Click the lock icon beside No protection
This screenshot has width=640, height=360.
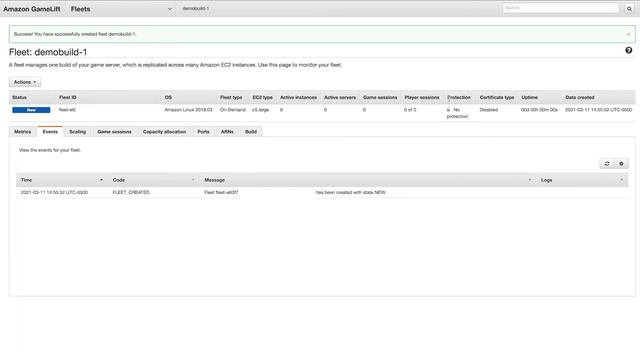[x=449, y=110]
